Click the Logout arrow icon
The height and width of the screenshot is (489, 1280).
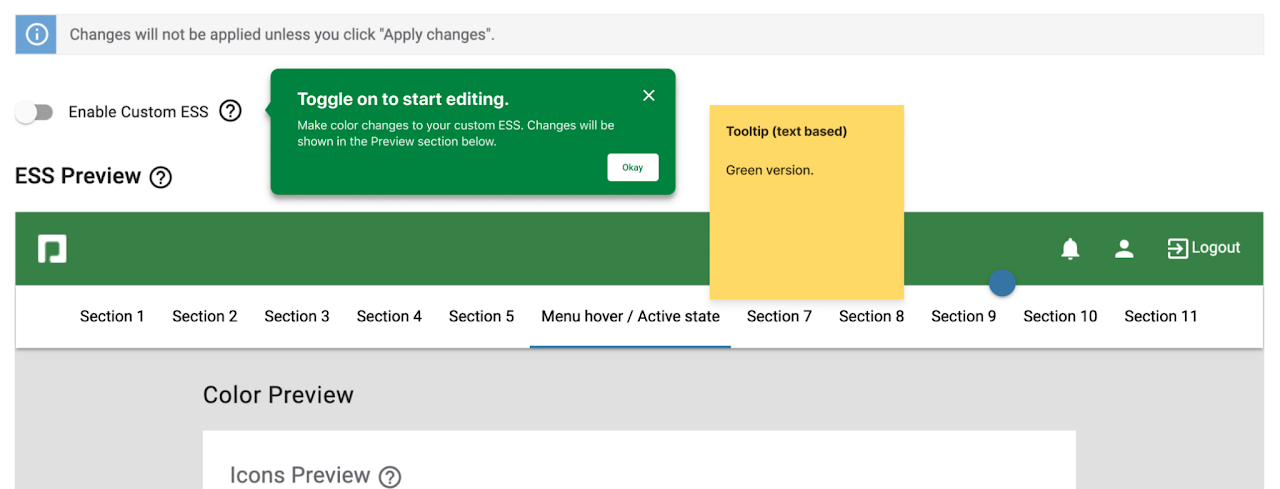click(1178, 249)
